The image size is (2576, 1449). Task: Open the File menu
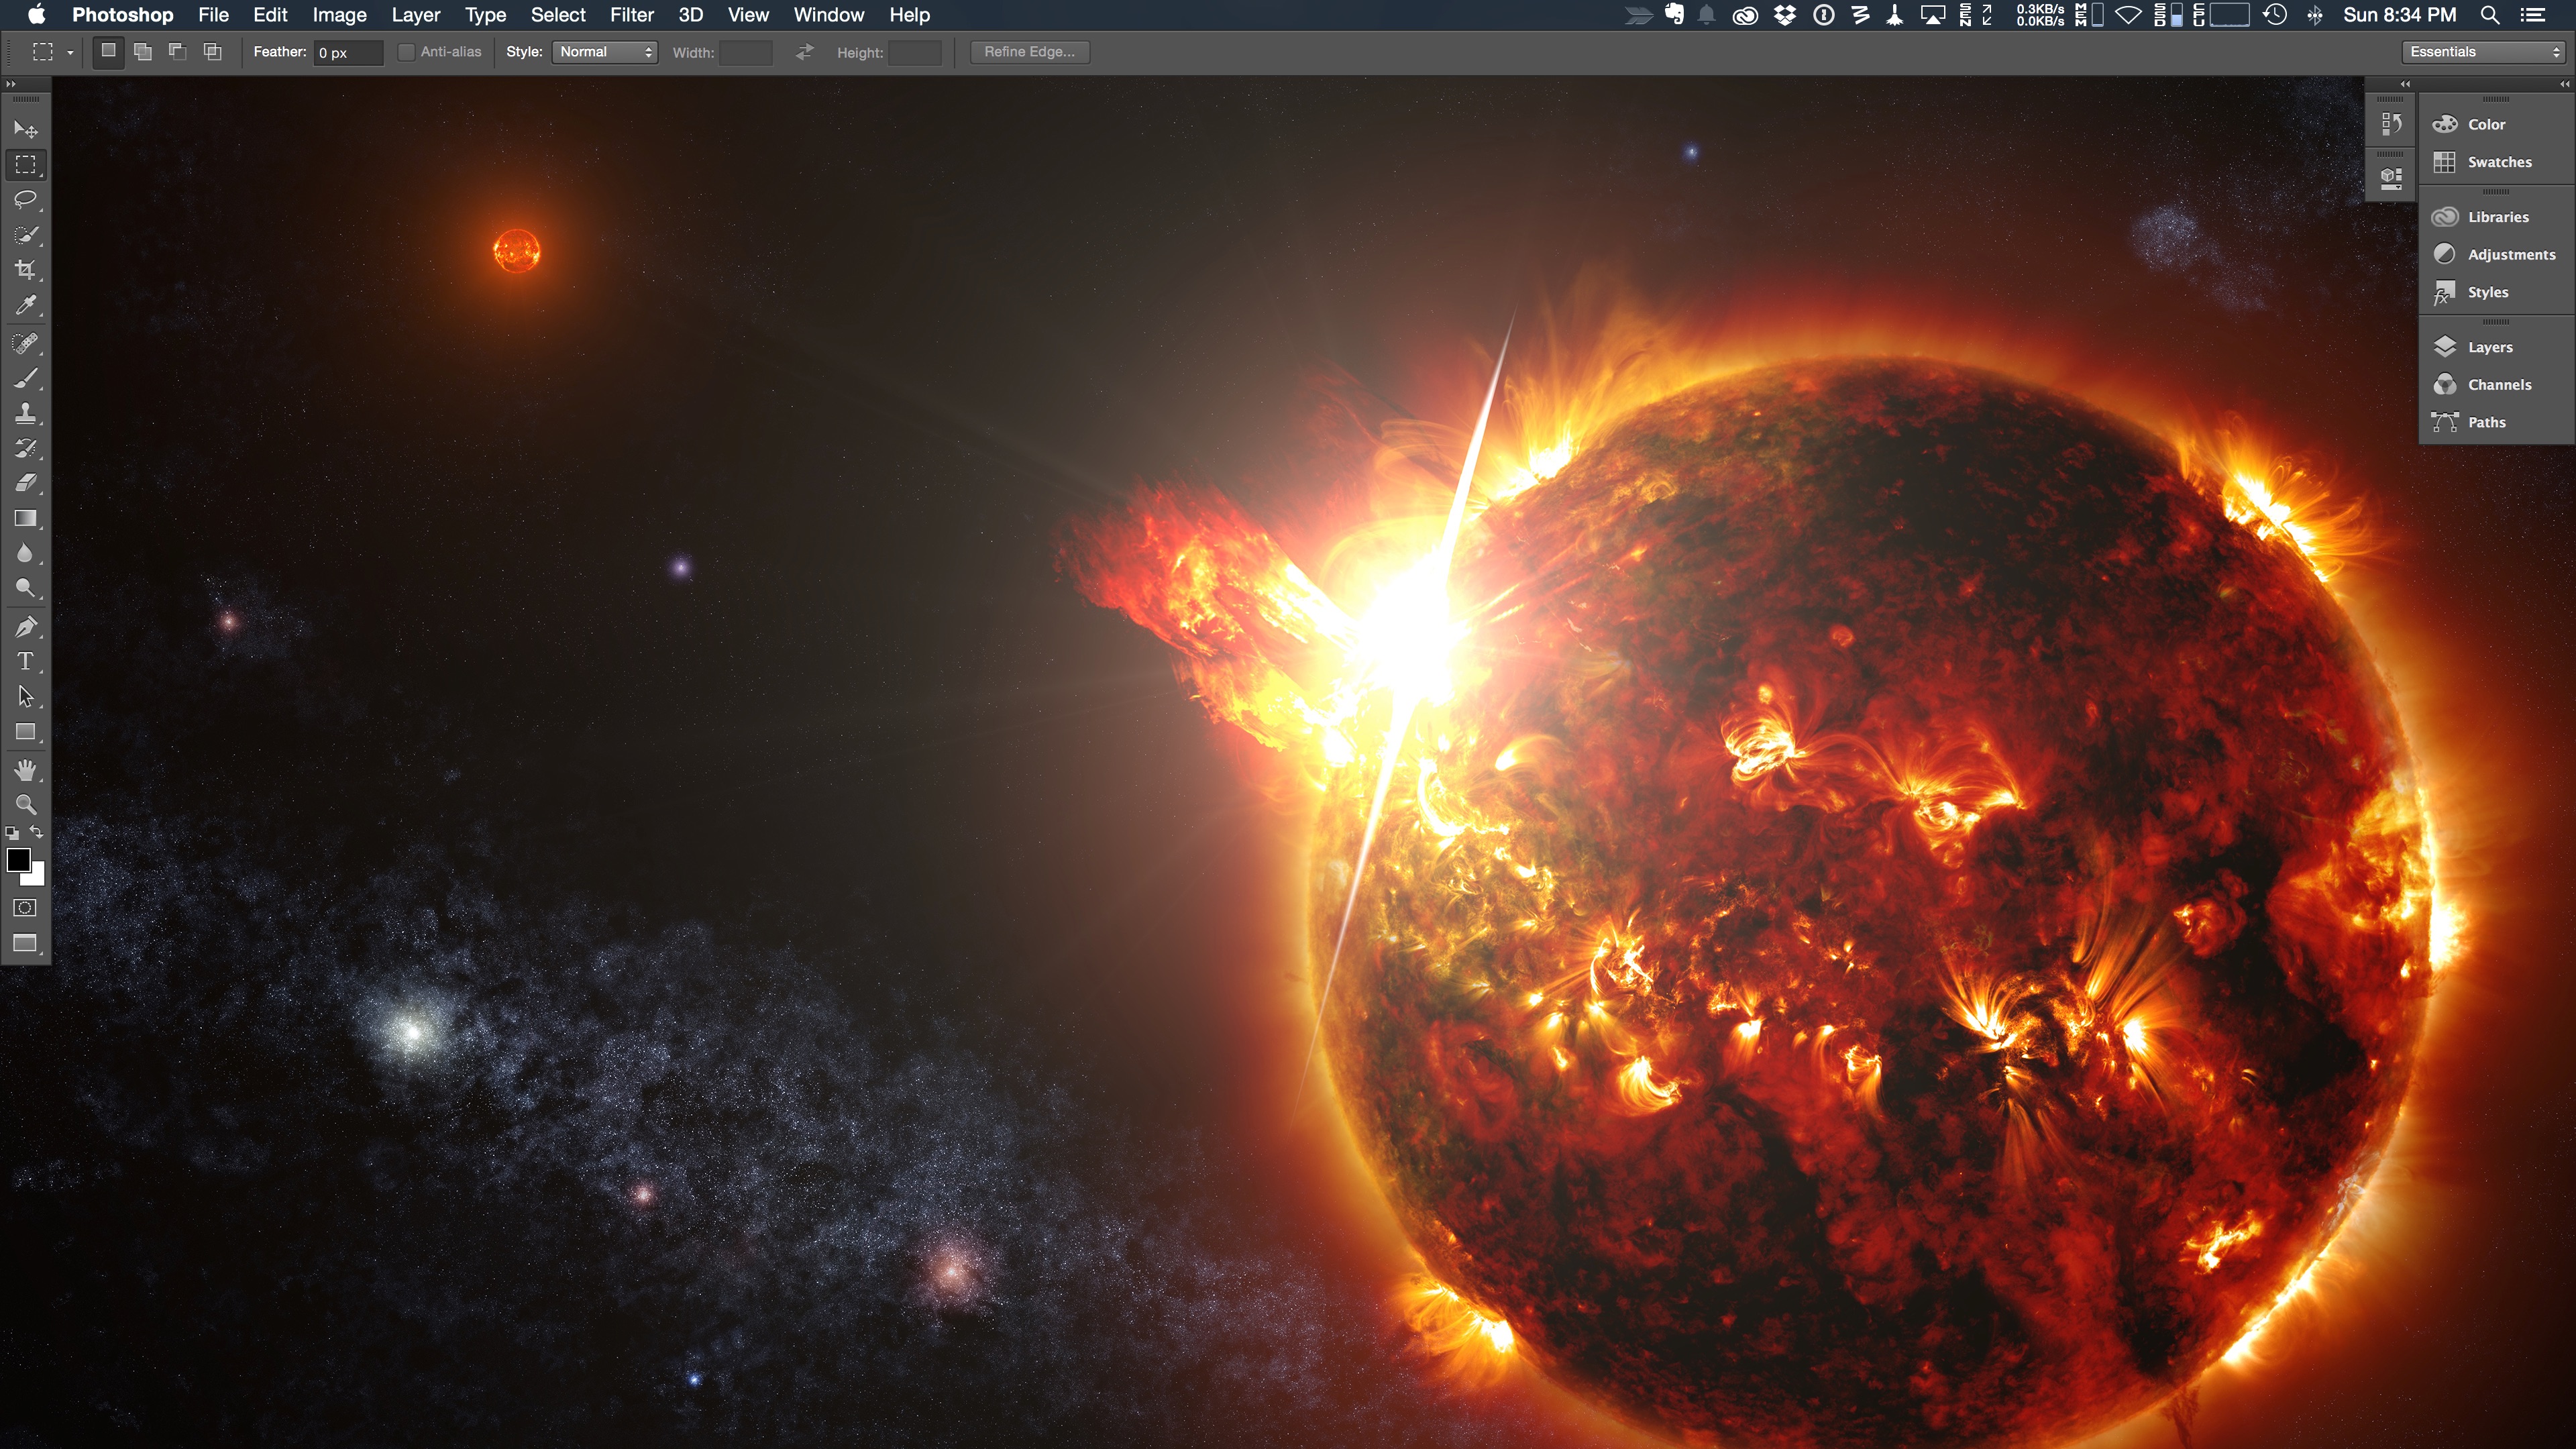tap(213, 15)
